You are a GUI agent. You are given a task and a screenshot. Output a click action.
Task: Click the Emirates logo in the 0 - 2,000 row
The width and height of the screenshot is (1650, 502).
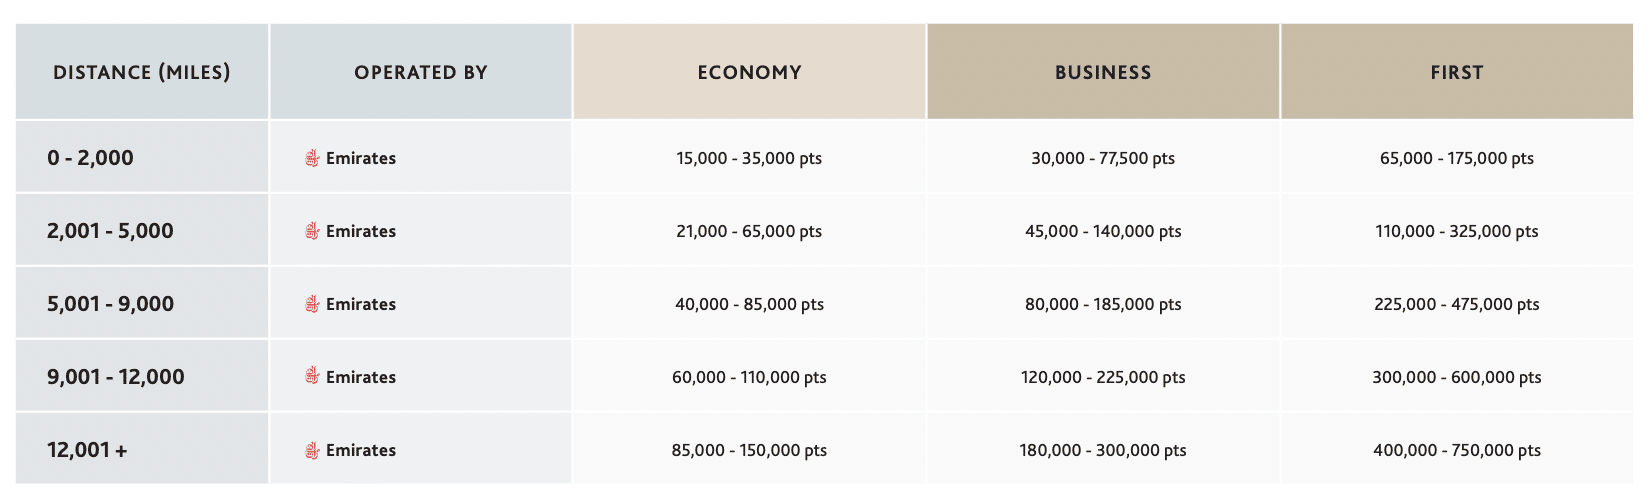312,158
